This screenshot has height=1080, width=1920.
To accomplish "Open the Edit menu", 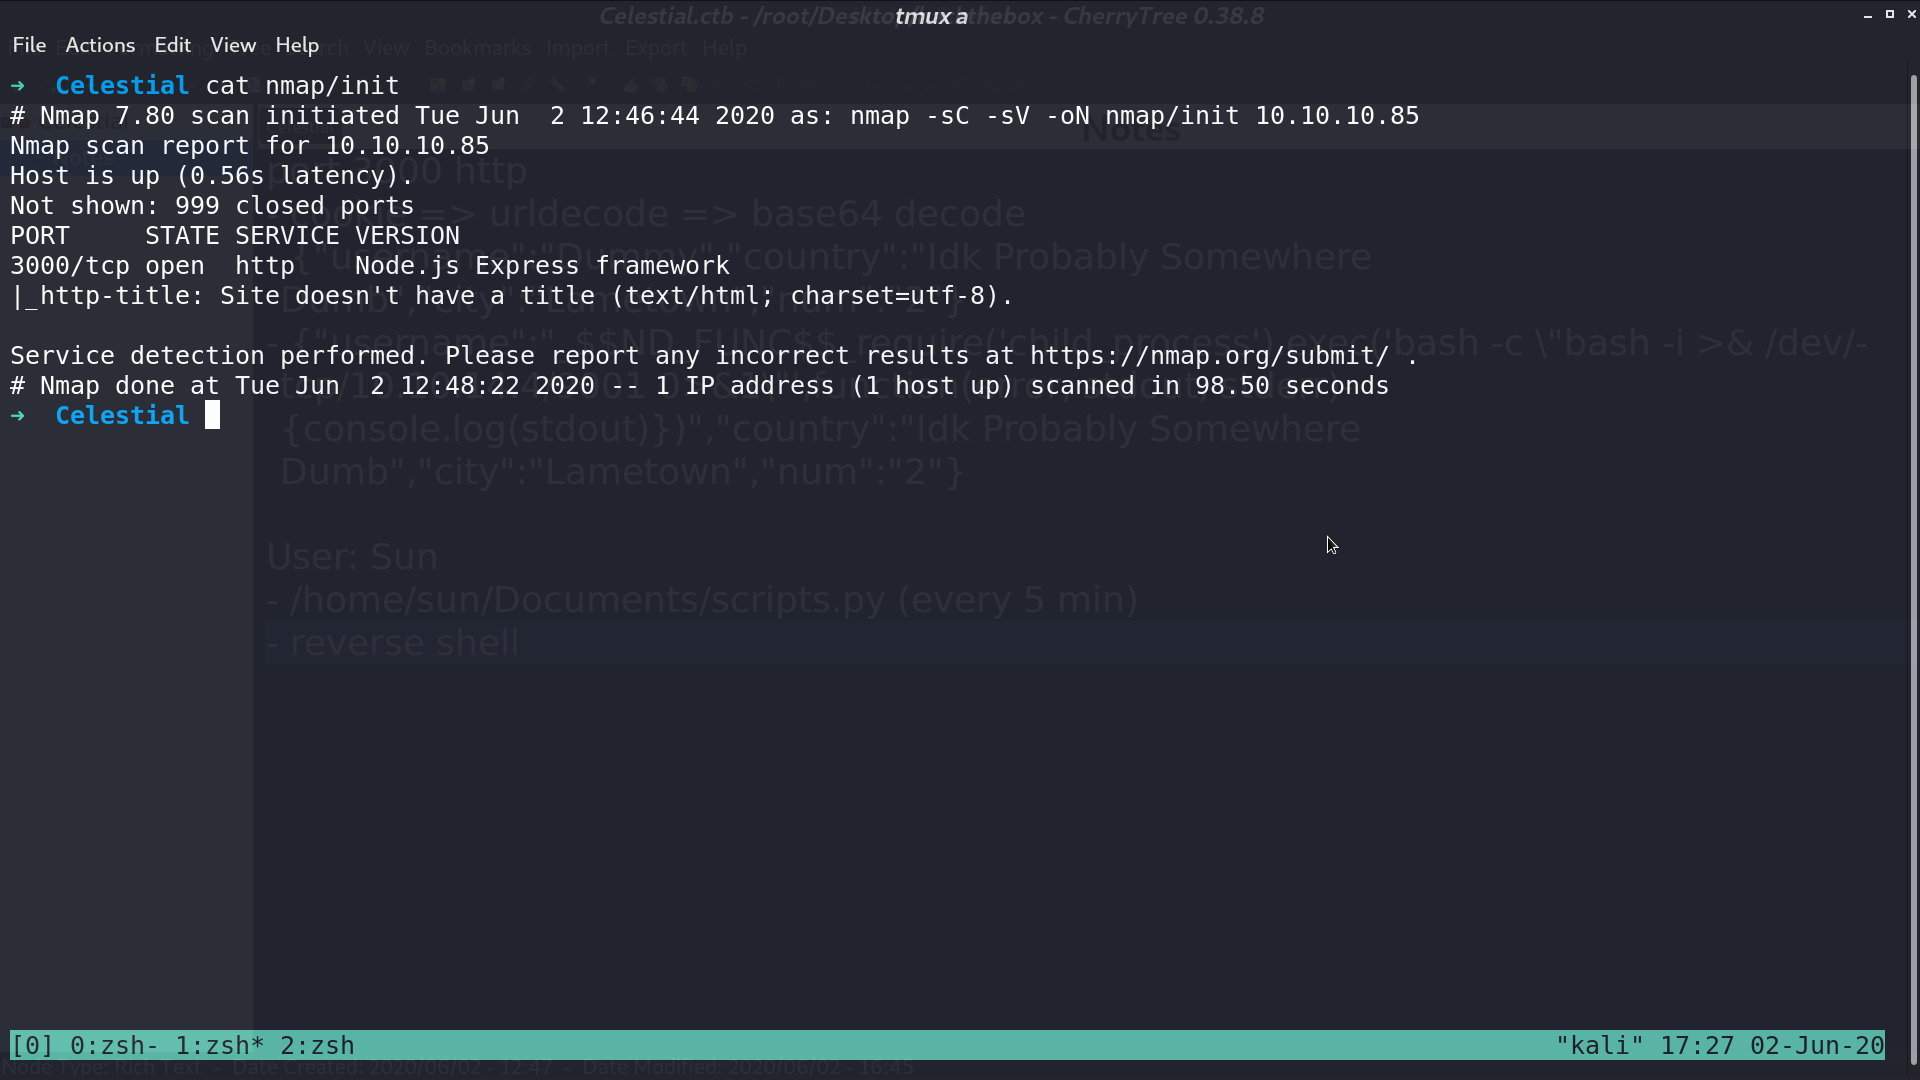I will [x=172, y=45].
